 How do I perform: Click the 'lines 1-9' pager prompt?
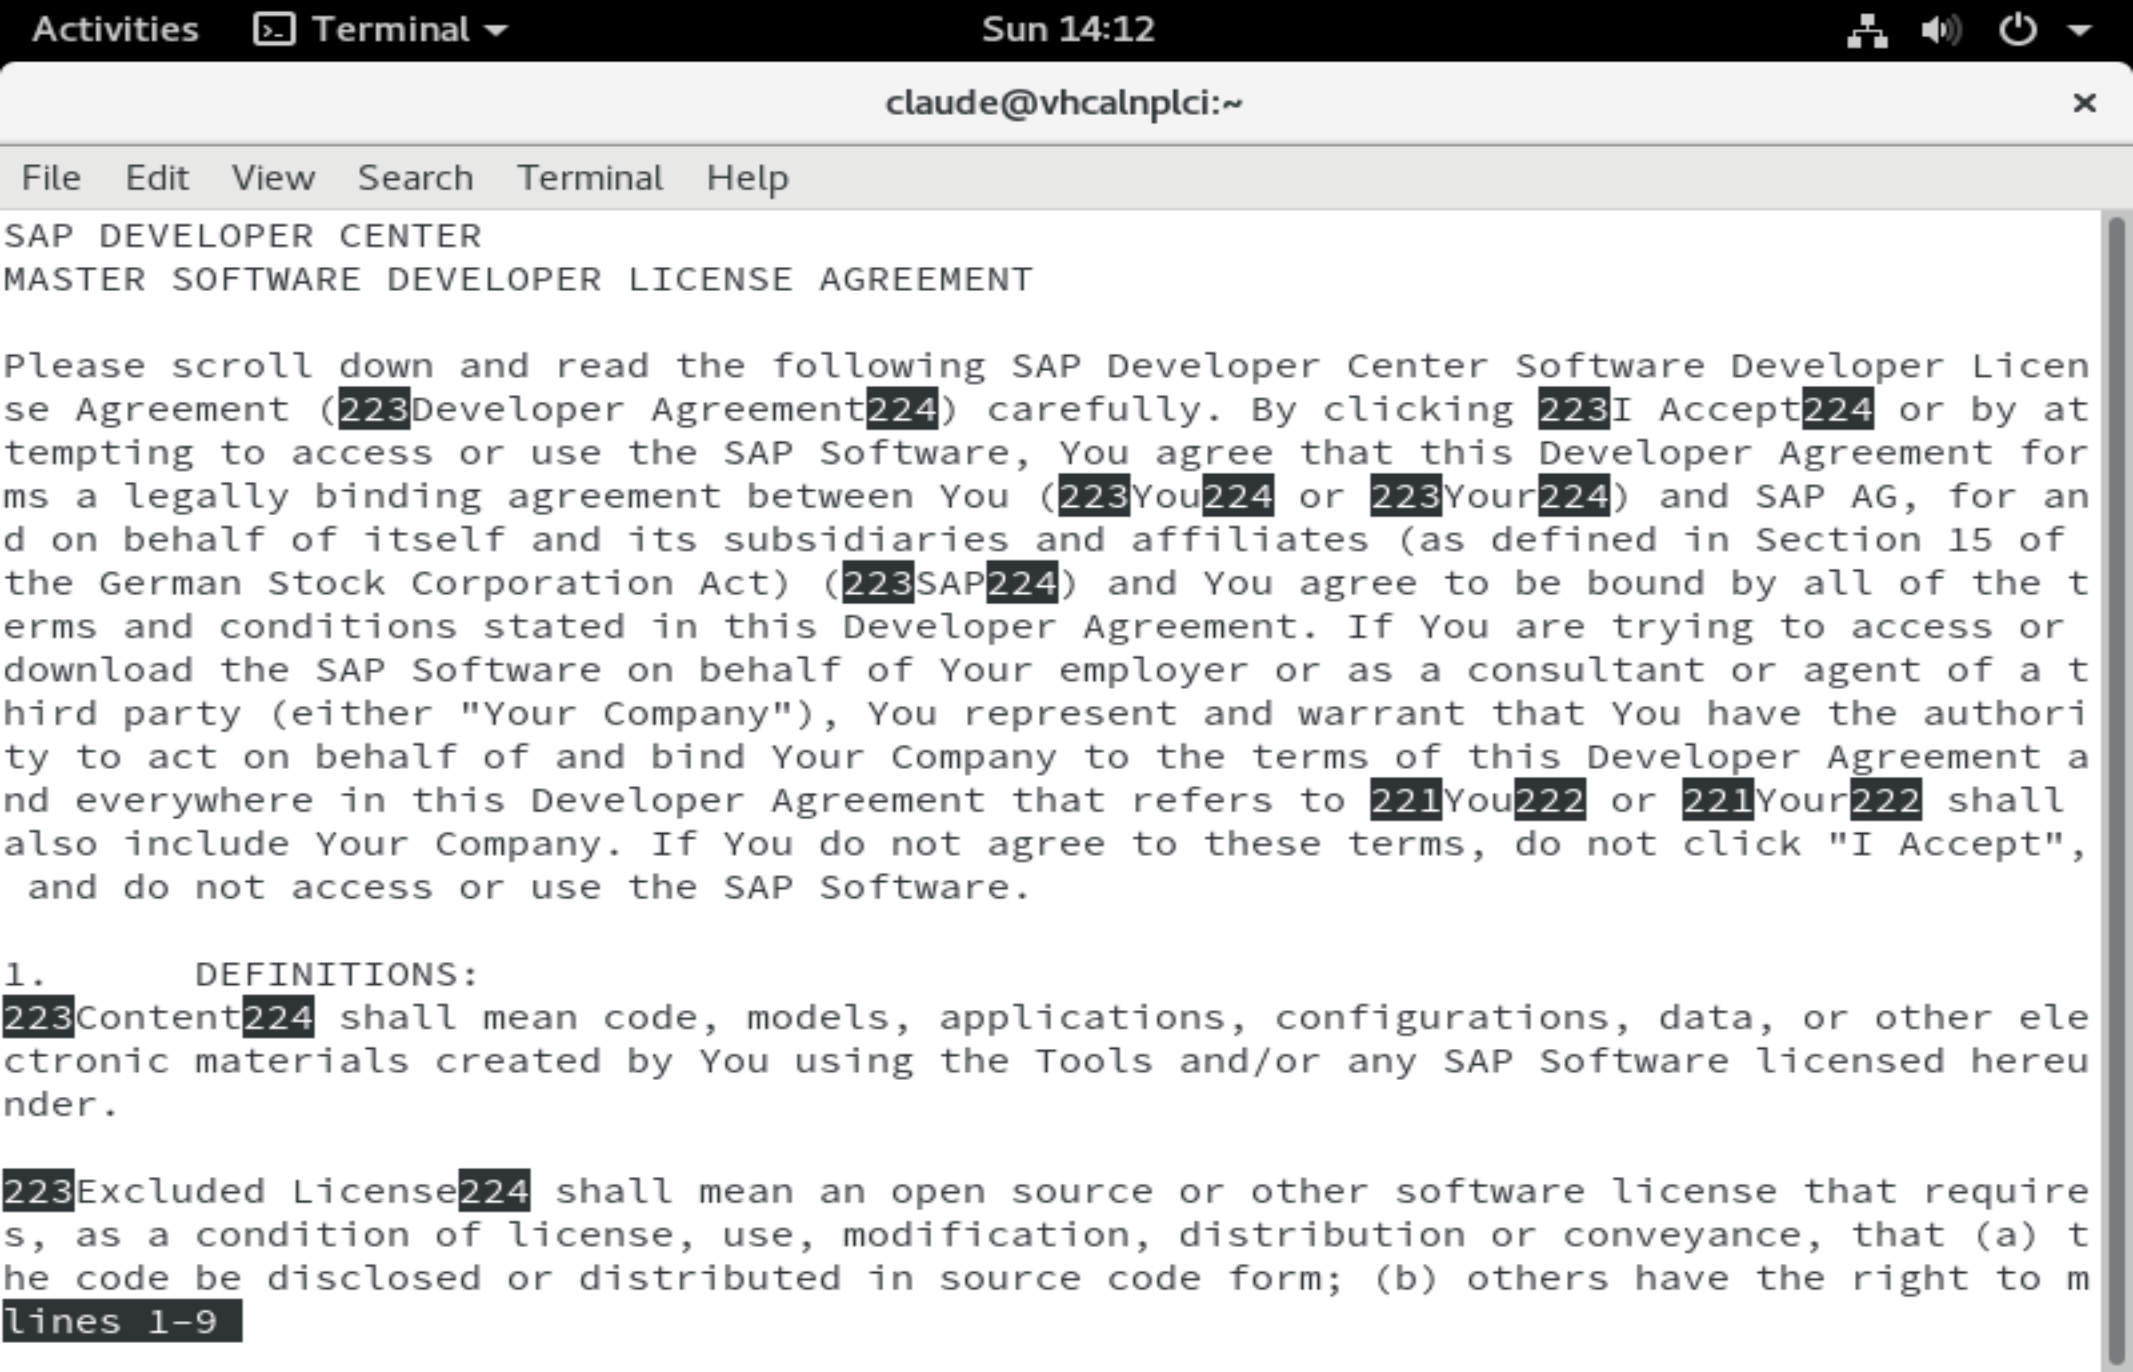point(120,1322)
